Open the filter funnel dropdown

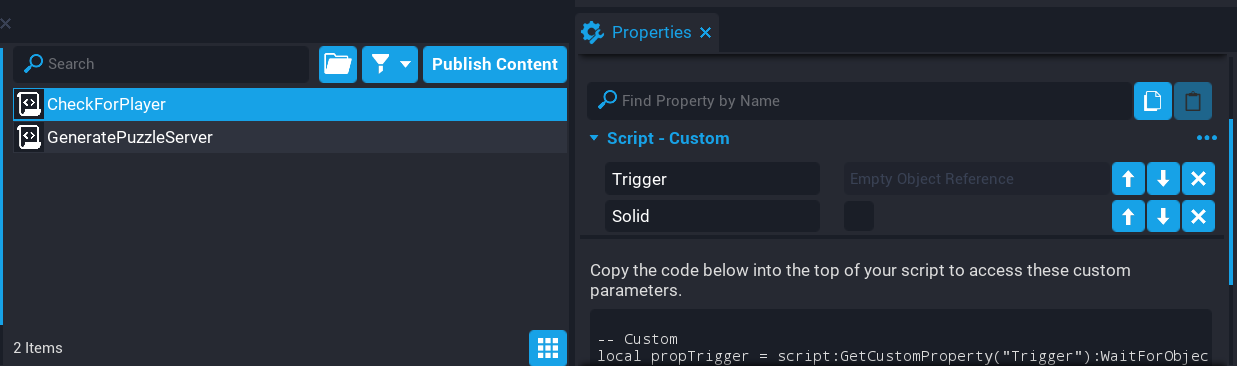[x=390, y=64]
